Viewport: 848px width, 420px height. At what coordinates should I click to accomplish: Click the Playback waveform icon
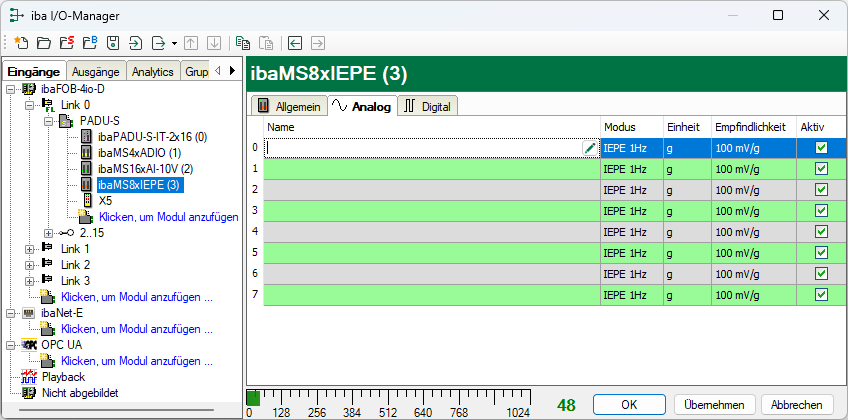pos(29,377)
